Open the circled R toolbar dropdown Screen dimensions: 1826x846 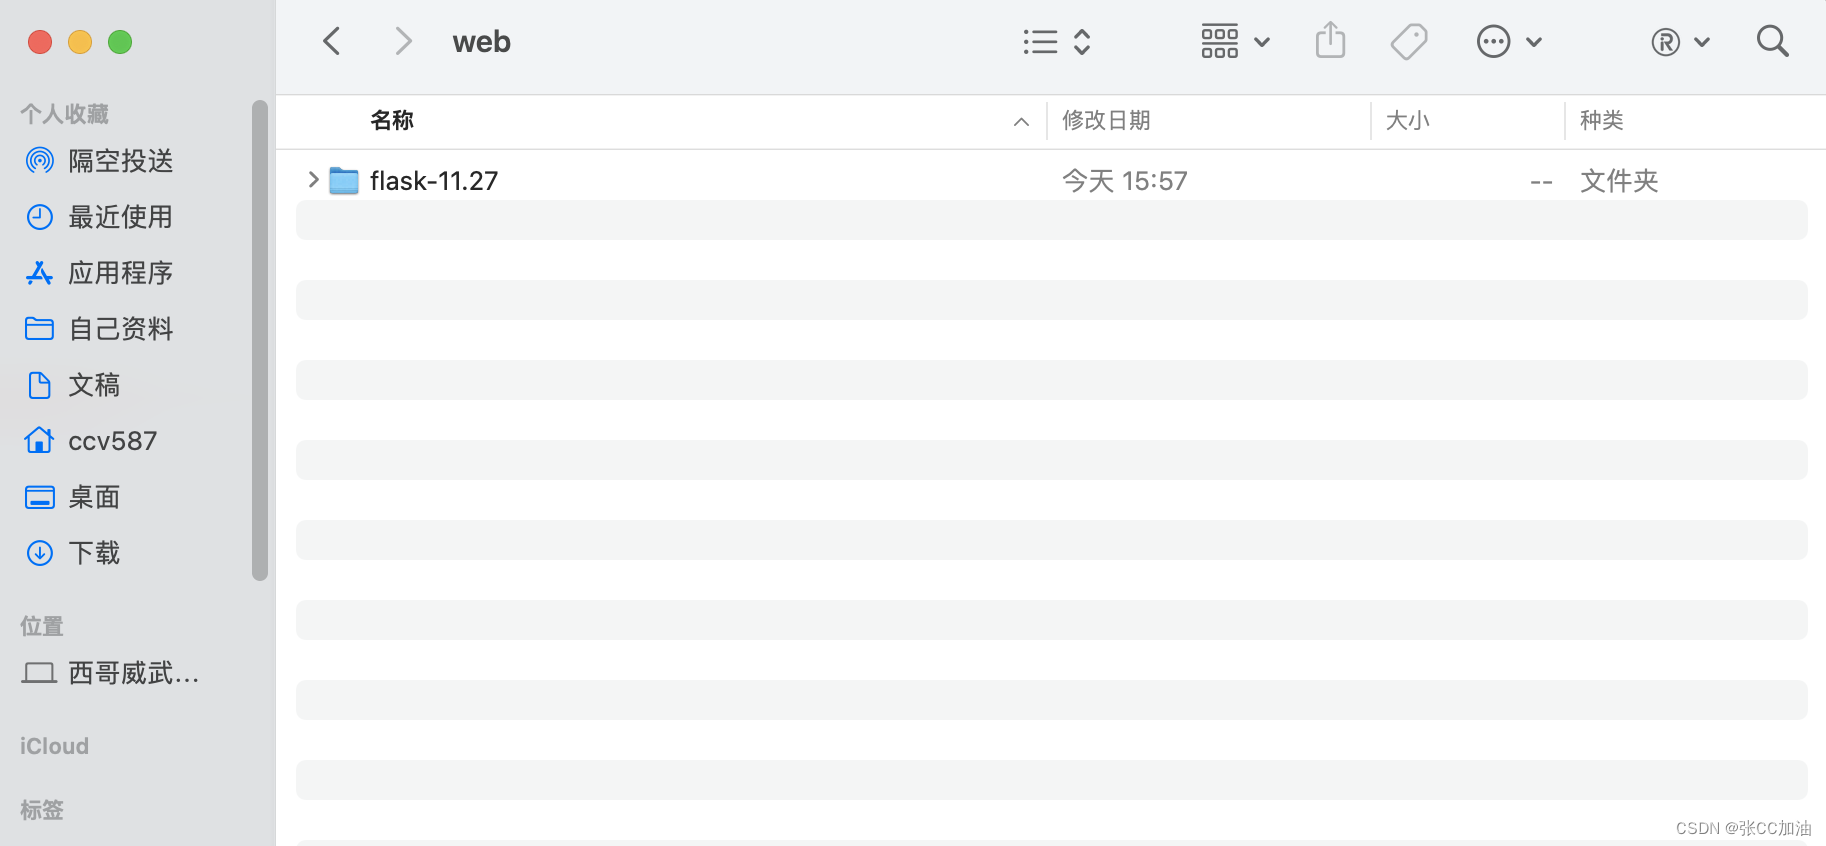(x=1680, y=42)
